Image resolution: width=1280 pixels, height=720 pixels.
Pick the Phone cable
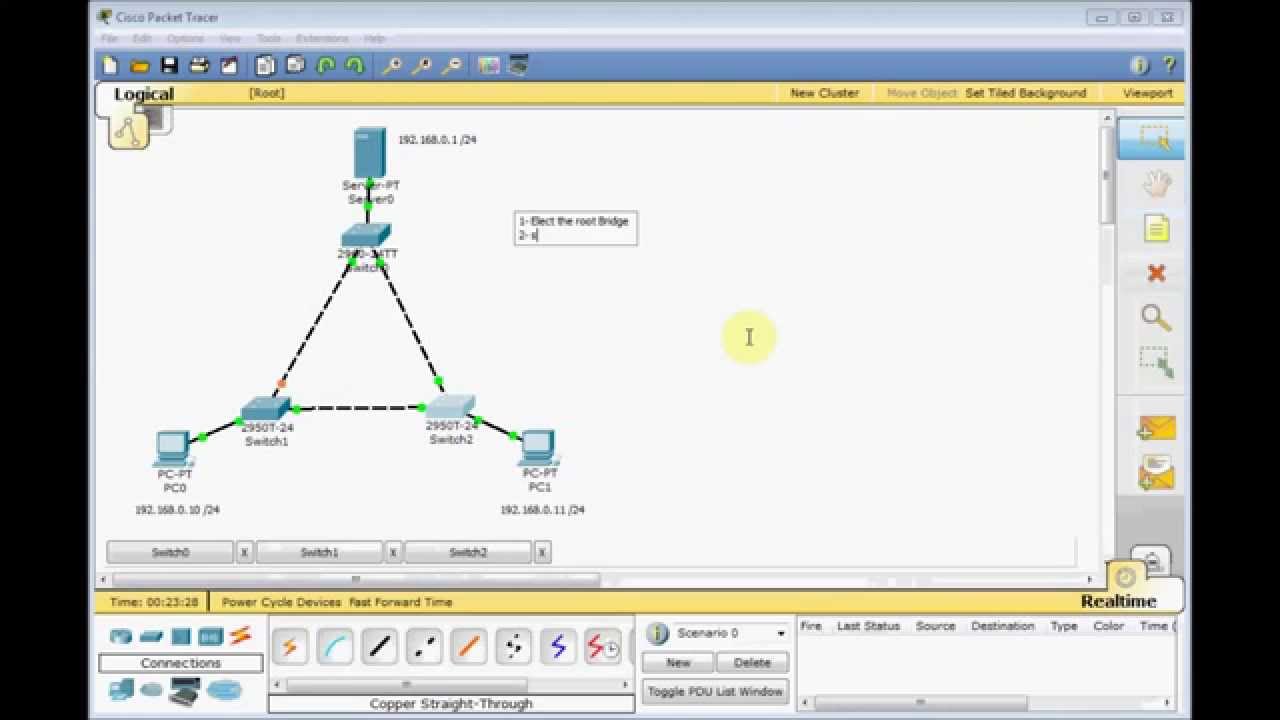point(514,647)
